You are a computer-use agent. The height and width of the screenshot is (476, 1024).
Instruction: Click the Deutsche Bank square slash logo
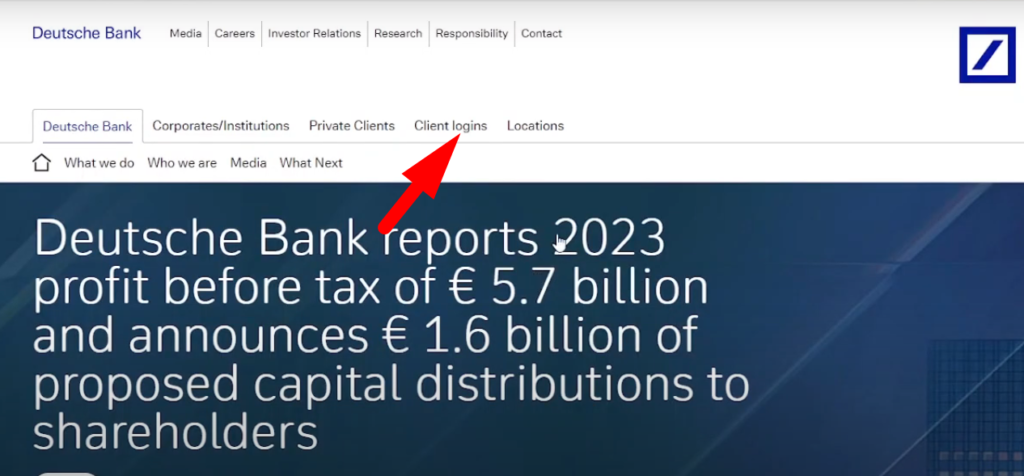[x=986, y=54]
